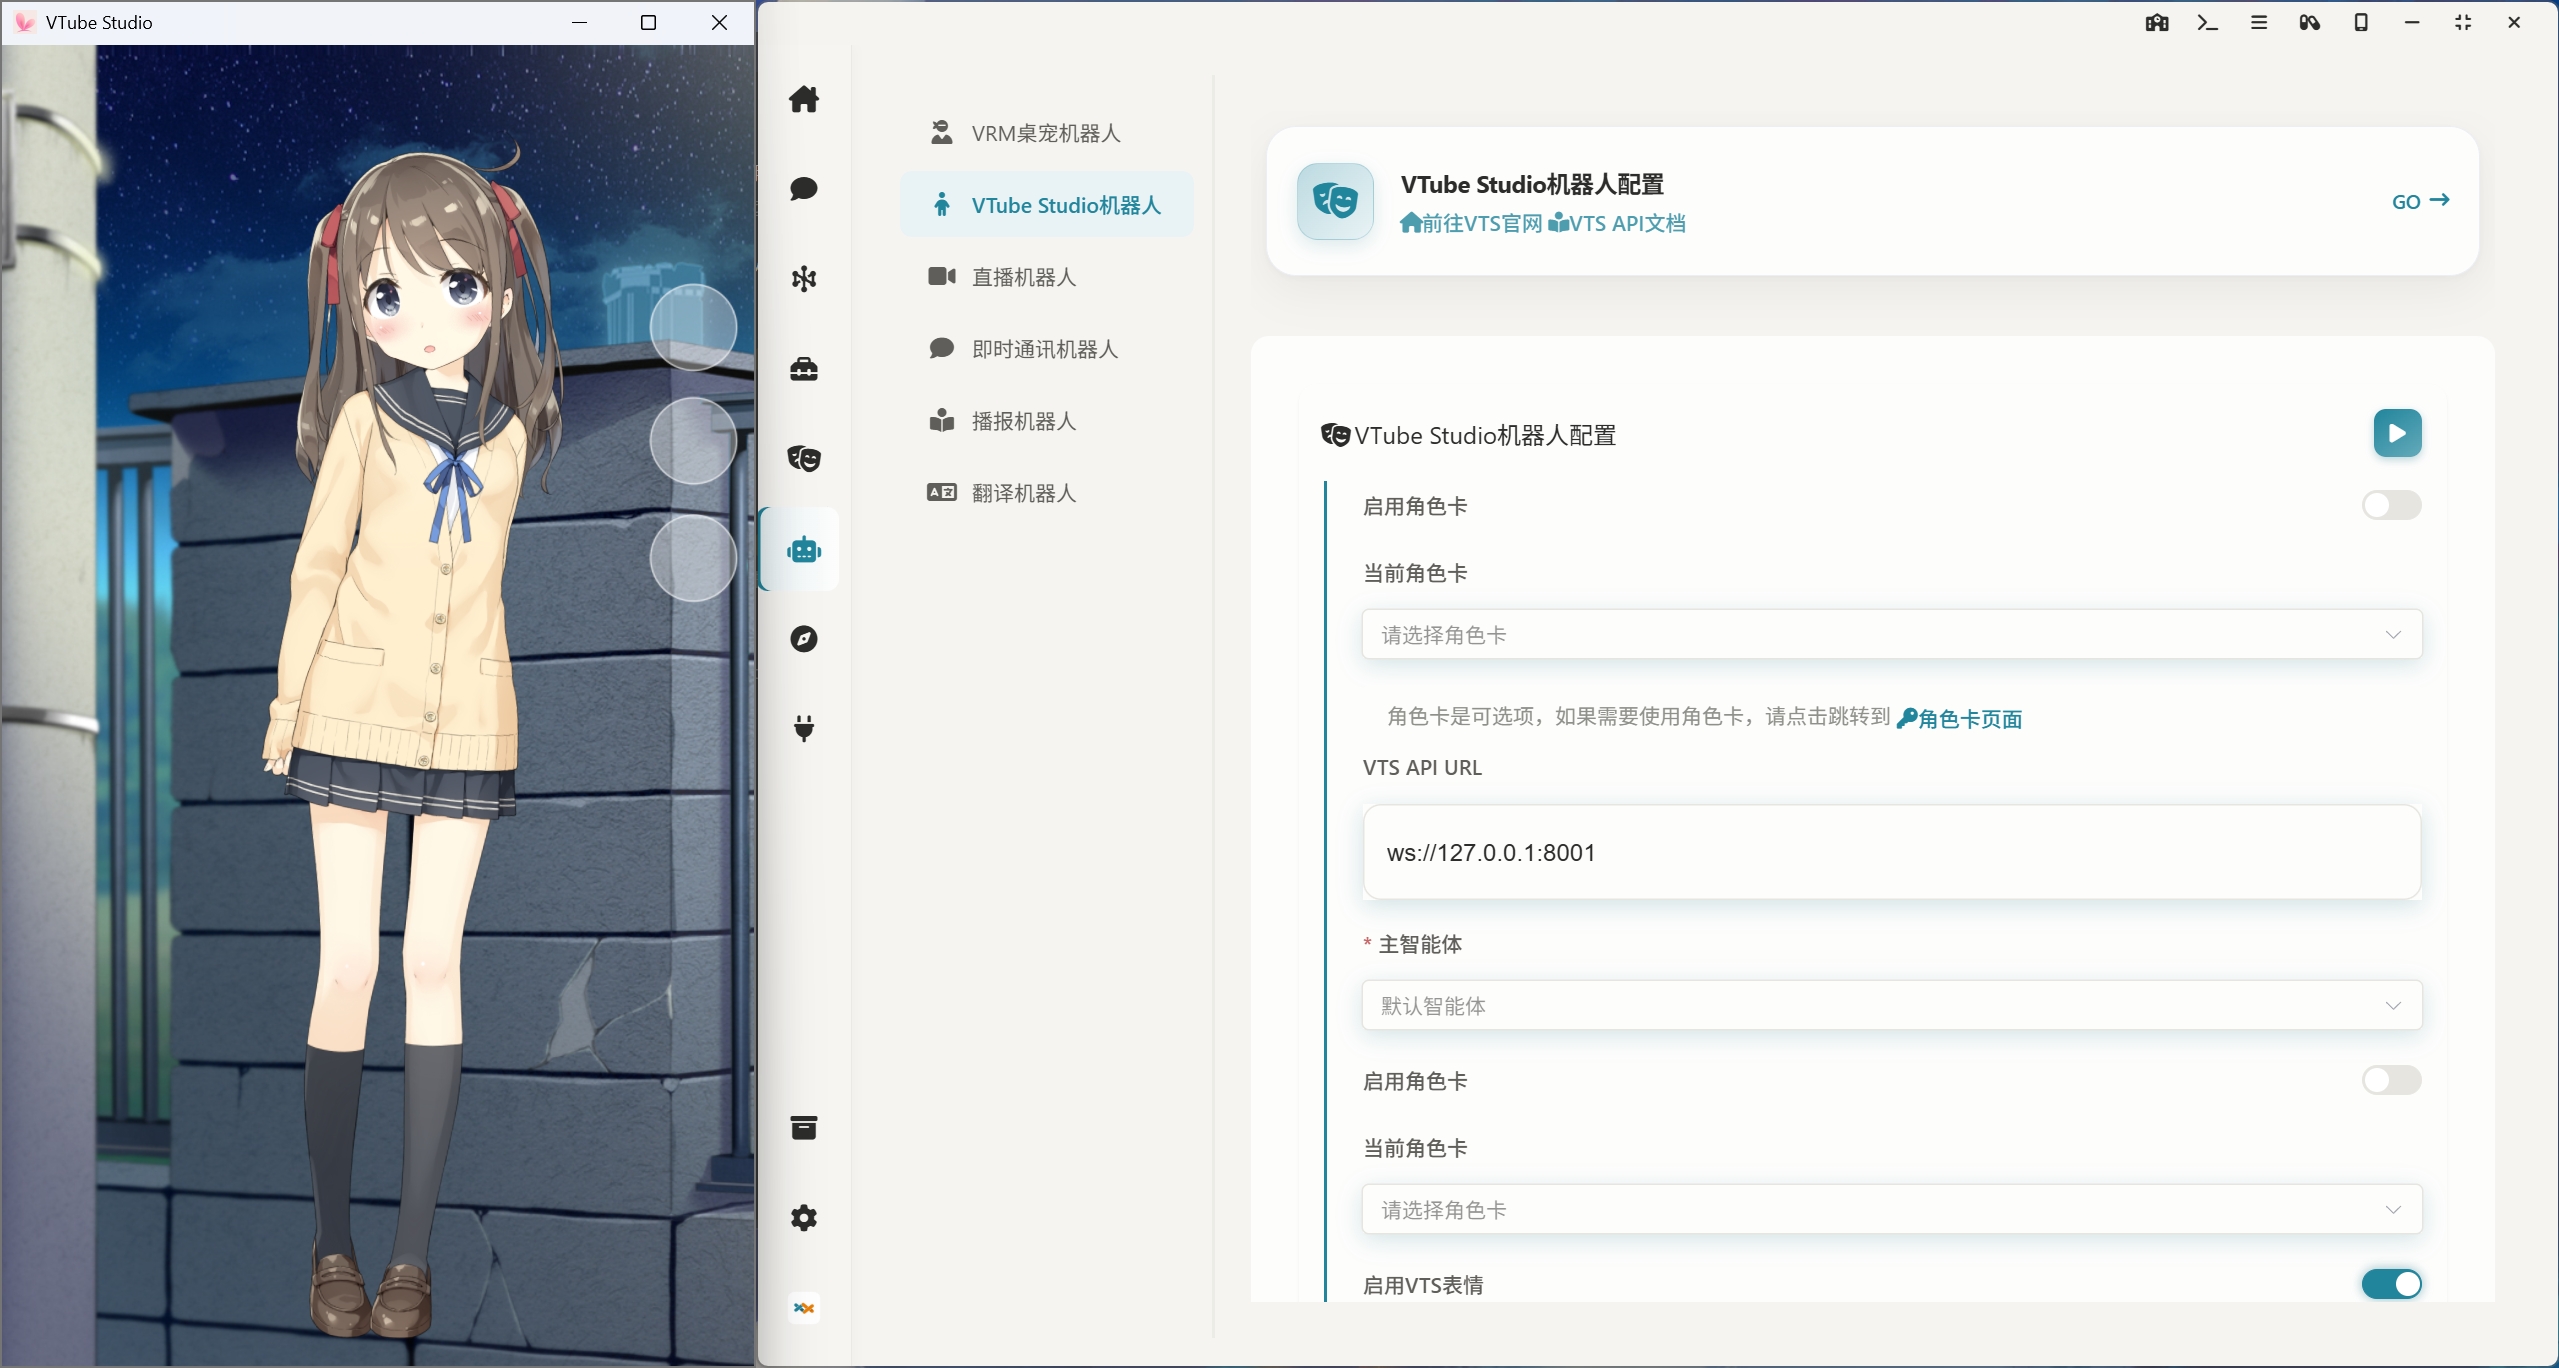The height and width of the screenshot is (1368, 2559).
Task: Open the toolbox icon in the sidebar
Action: [804, 369]
